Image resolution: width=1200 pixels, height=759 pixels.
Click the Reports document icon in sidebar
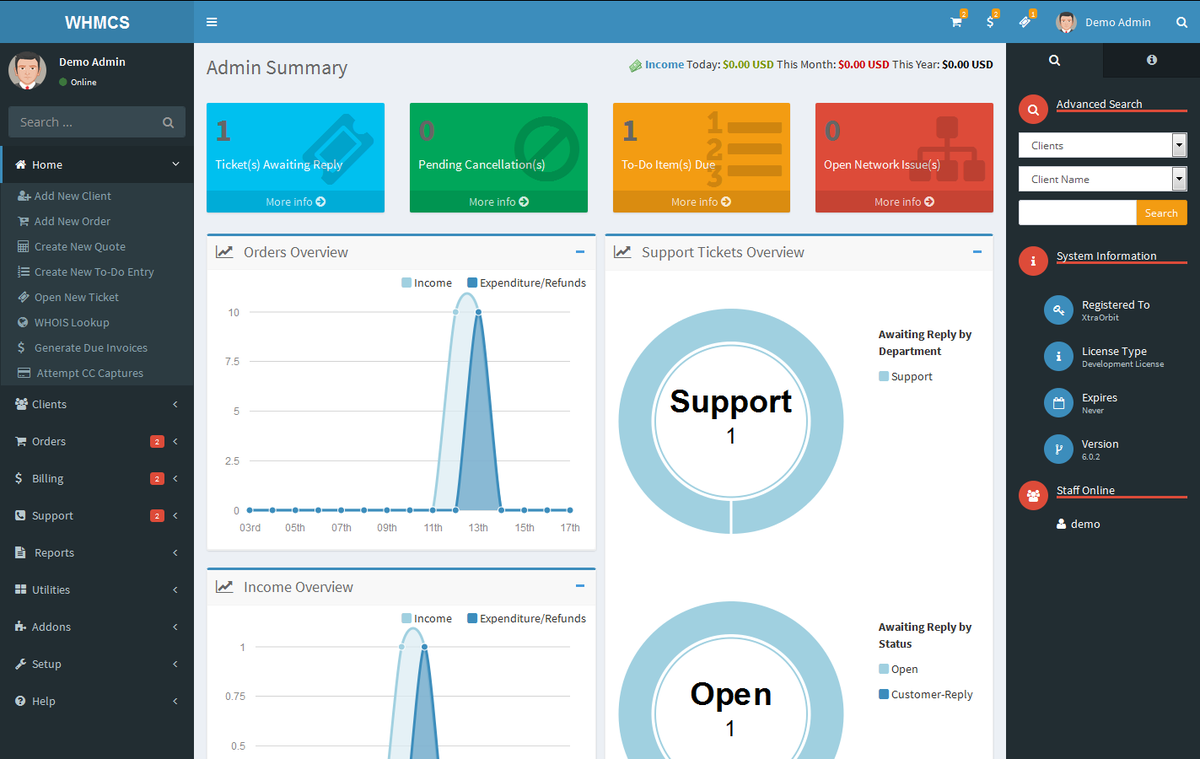click(21, 552)
